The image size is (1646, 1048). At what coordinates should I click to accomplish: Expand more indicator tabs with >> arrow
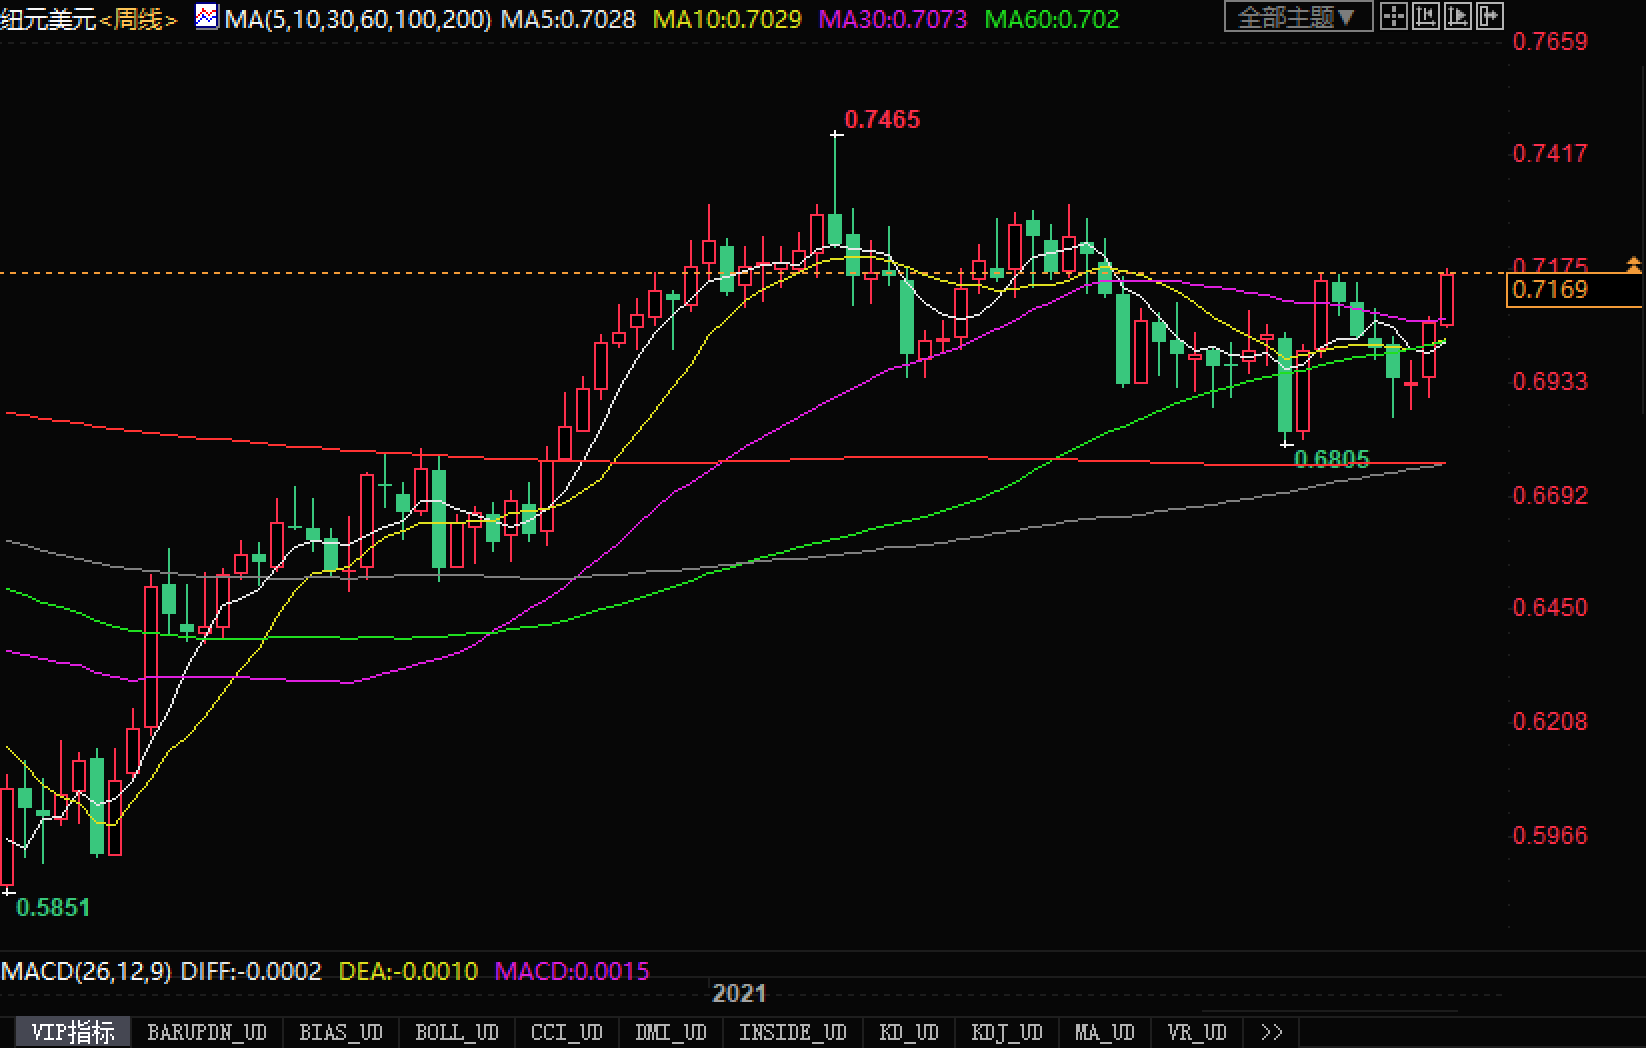(1271, 1032)
